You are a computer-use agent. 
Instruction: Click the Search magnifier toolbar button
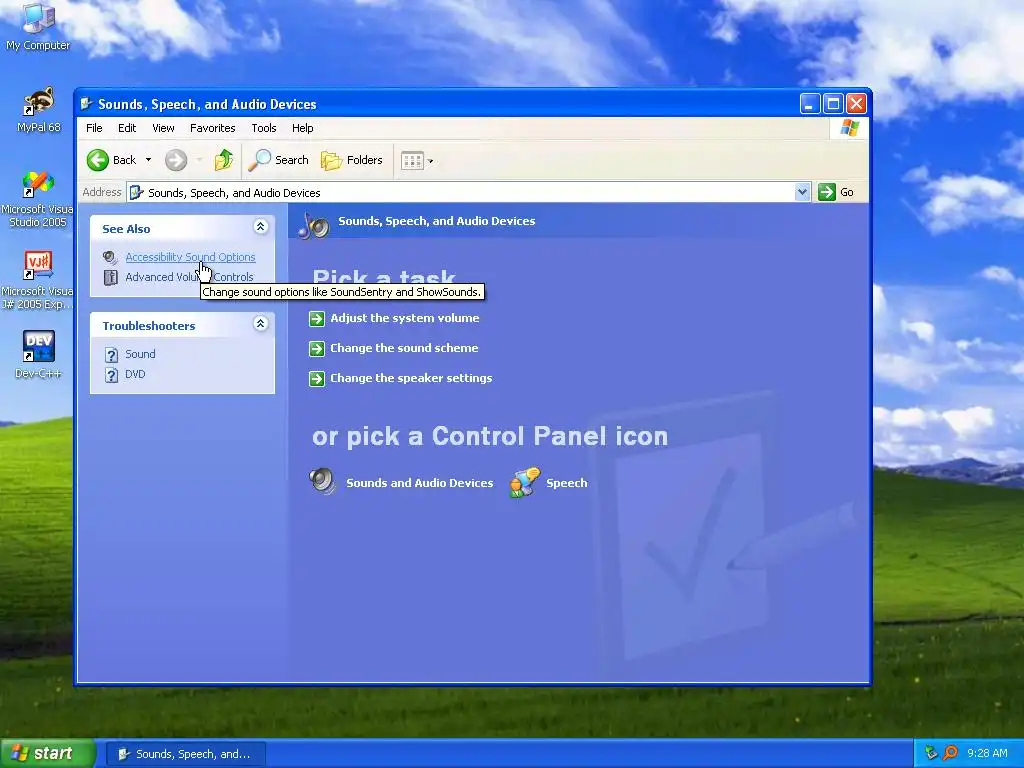[278, 160]
